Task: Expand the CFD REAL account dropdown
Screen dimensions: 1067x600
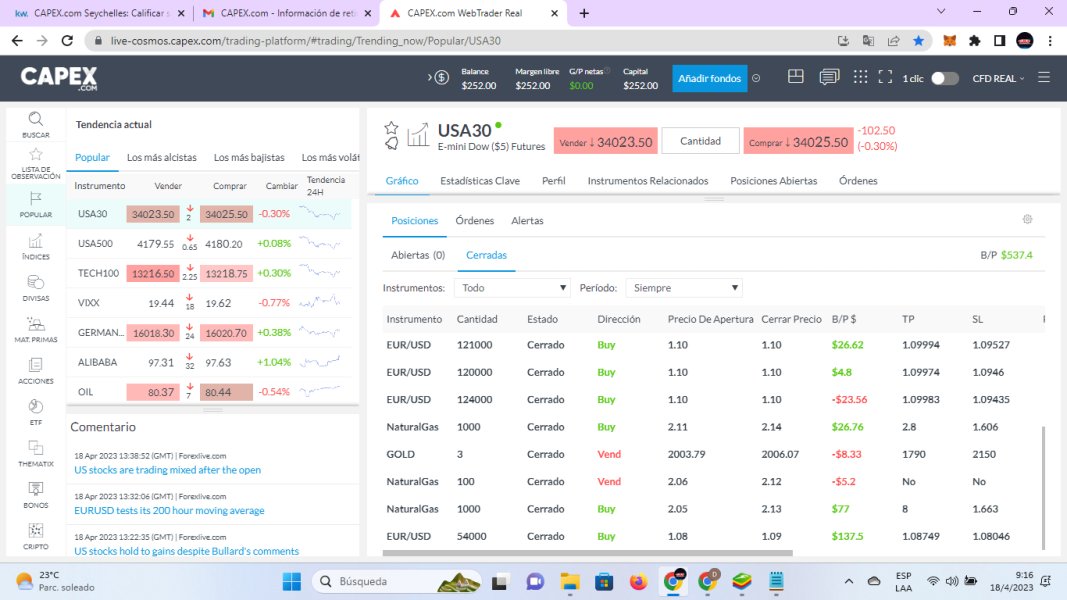Action: pyautogui.click(x=998, y=78)
